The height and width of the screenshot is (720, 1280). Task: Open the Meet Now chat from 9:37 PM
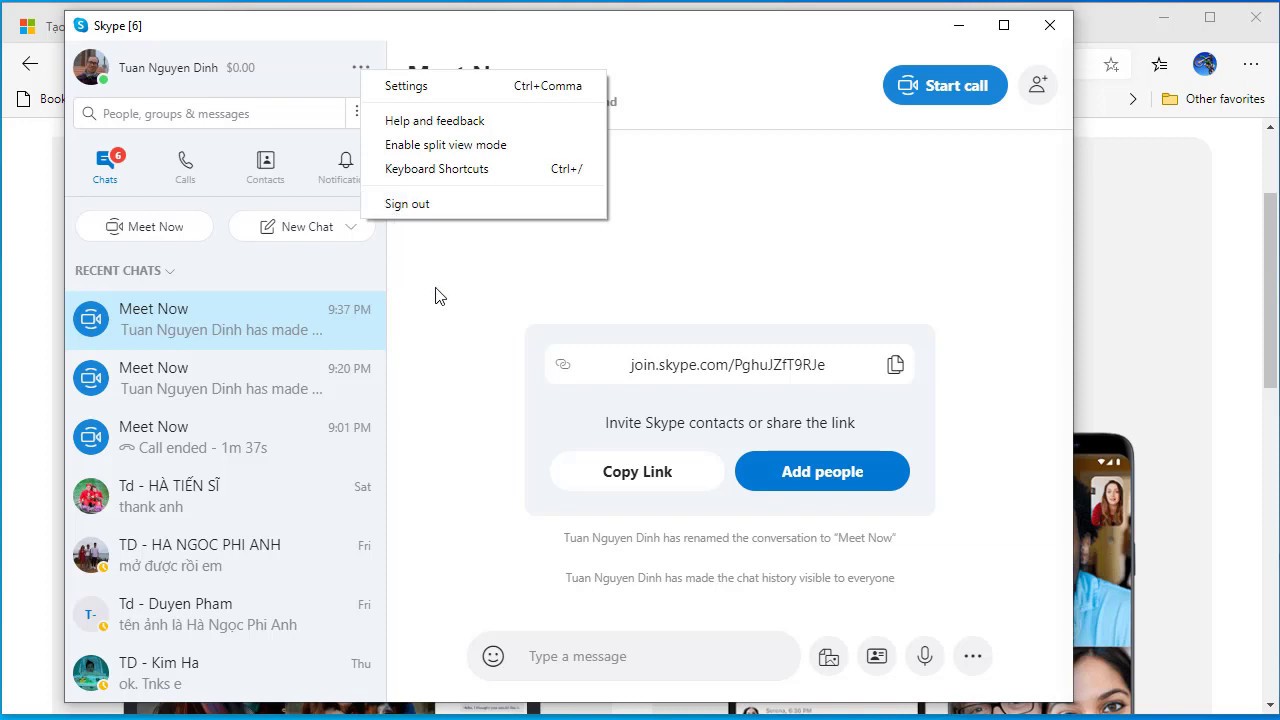[x=225, y=320]
